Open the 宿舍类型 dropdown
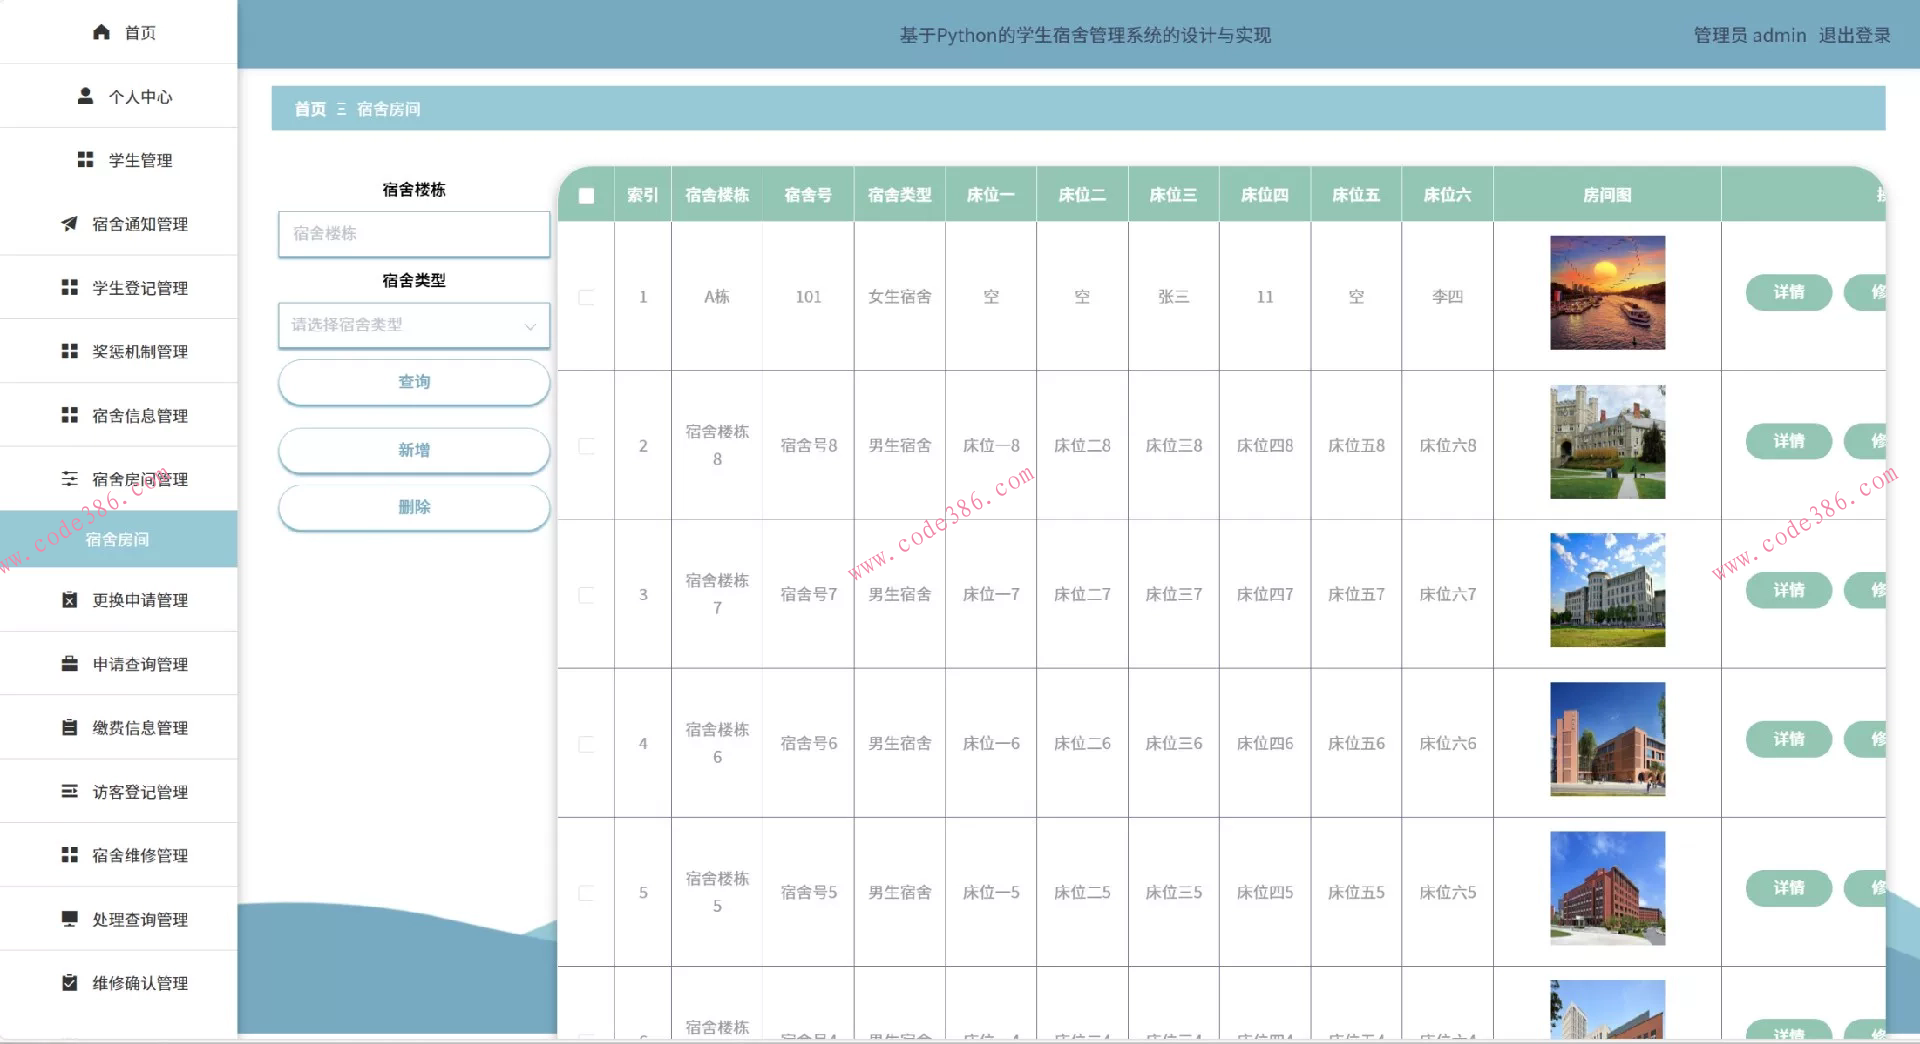 [413, 325]
